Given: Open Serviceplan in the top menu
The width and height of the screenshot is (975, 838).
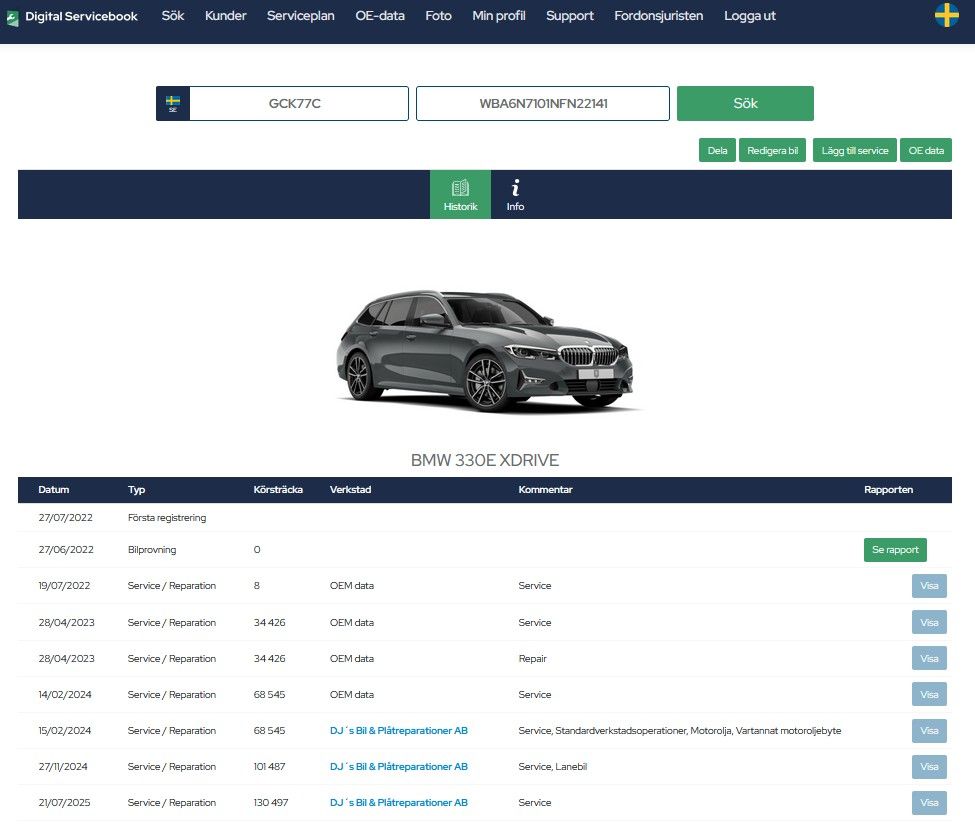Looking at the screenshot, I should tap(300, 16).
